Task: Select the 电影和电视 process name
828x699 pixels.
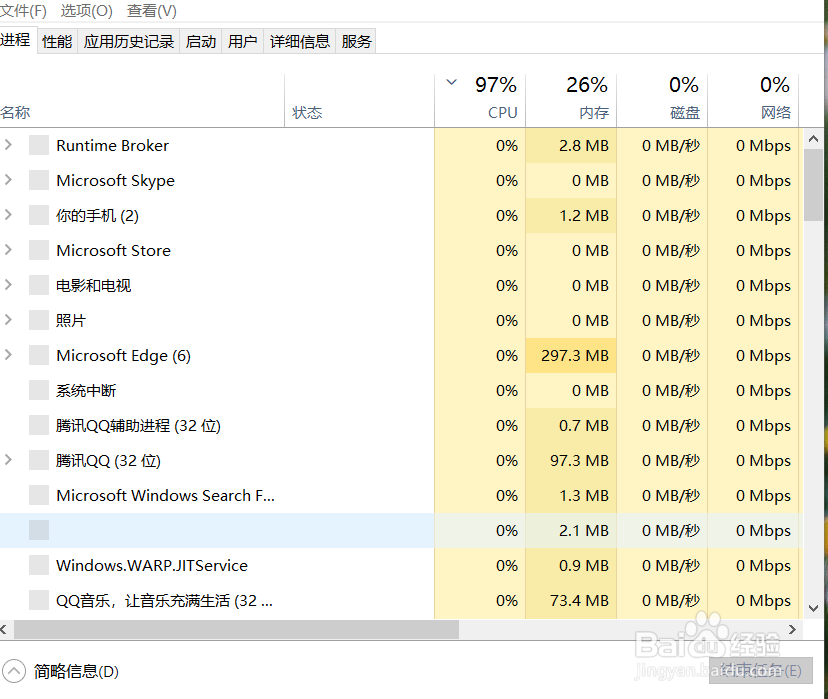Action: point(93,286)
